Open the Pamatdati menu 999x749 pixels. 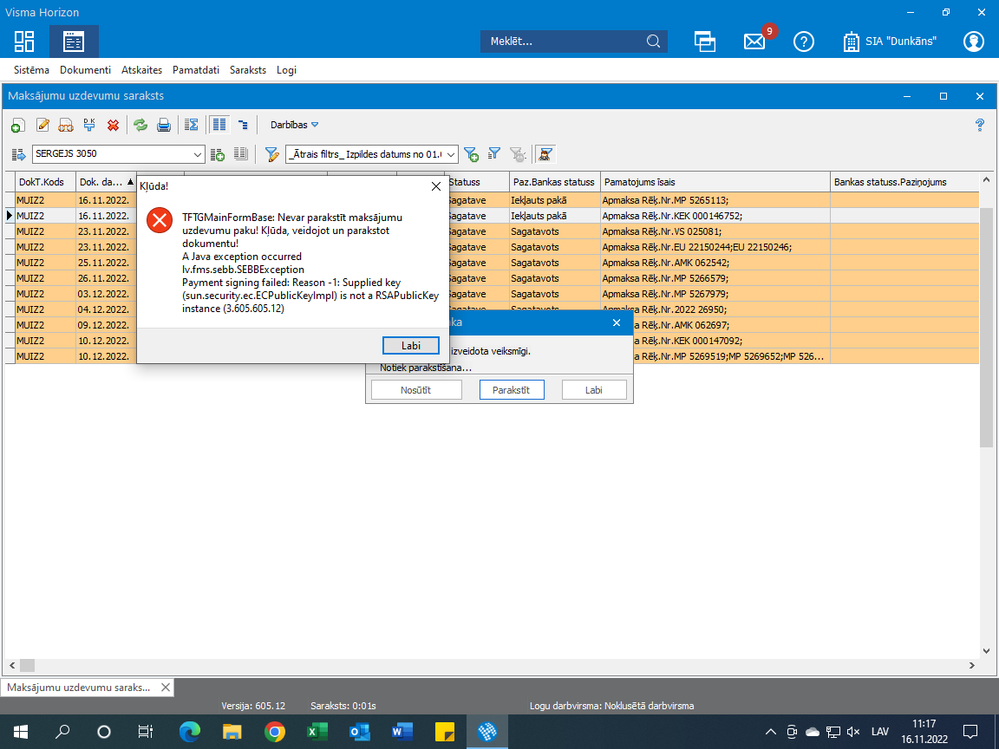(x=195, y=70)
